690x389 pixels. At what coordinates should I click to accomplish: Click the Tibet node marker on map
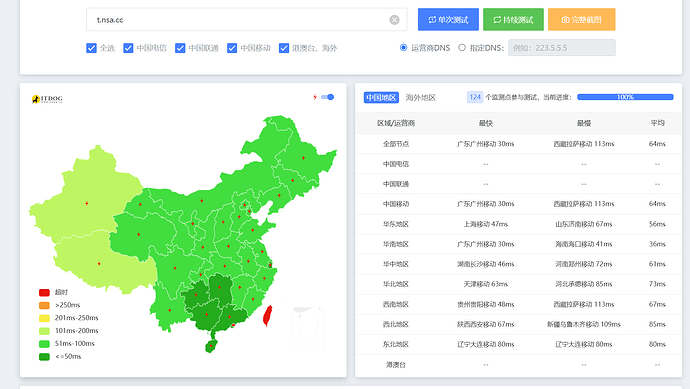click(99, 264)
